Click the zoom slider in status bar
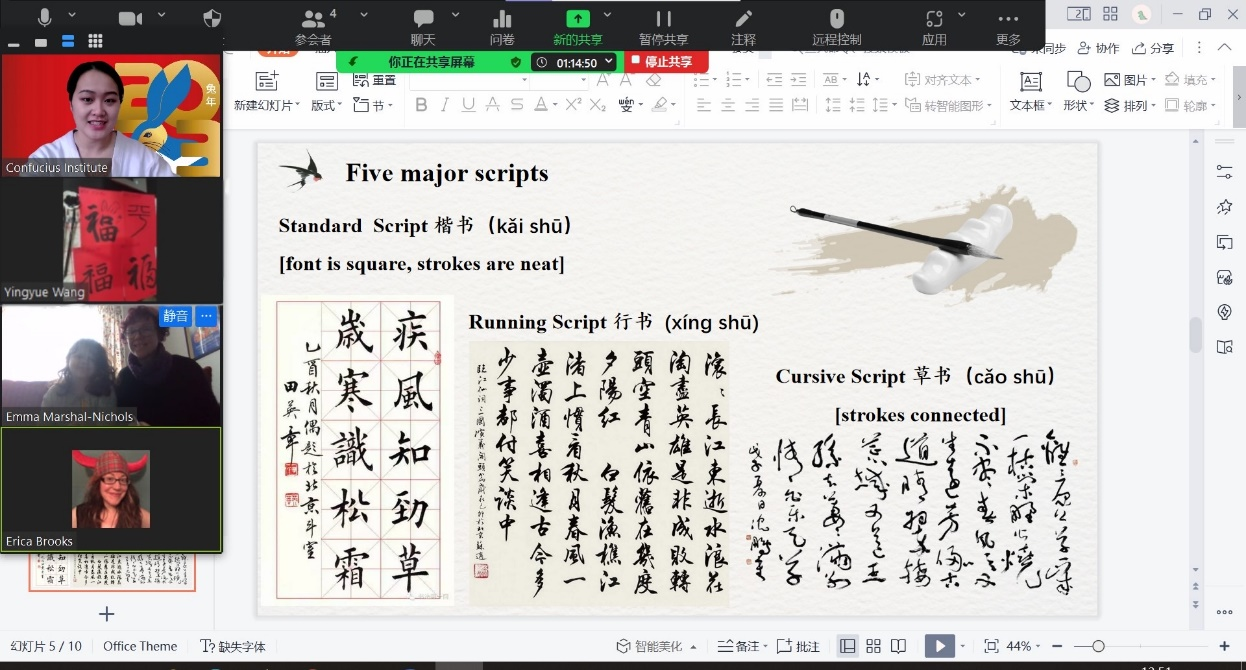 [1098, 646]
